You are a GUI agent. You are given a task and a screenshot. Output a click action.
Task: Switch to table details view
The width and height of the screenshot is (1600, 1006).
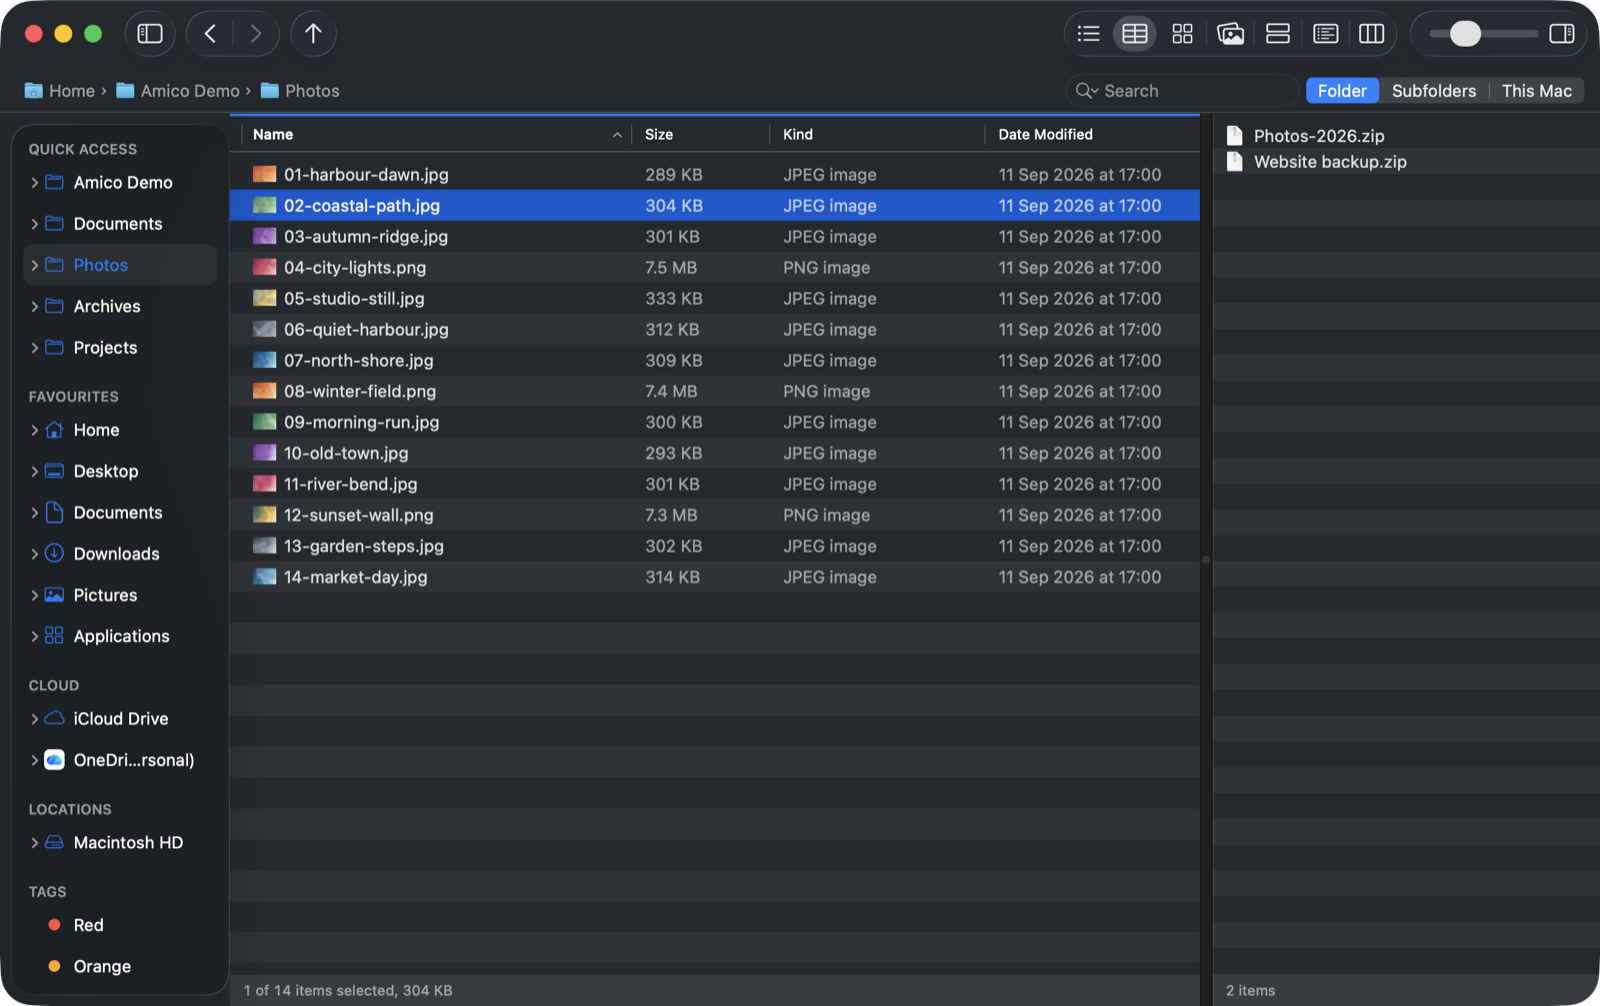point(1135,34)
